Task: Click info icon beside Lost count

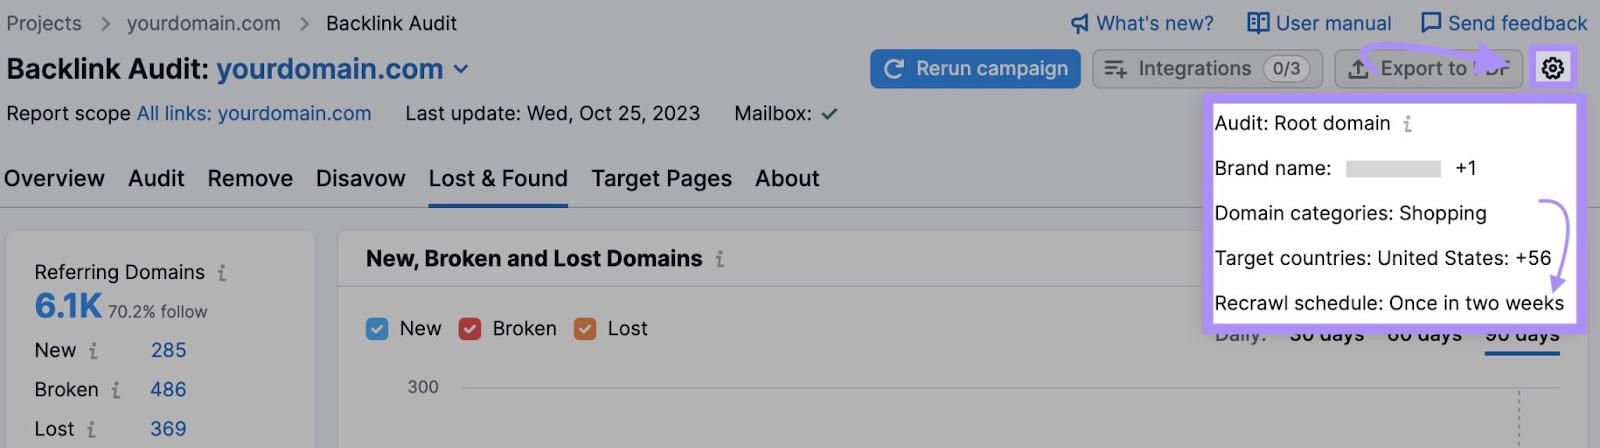Action: click(91, 429)
